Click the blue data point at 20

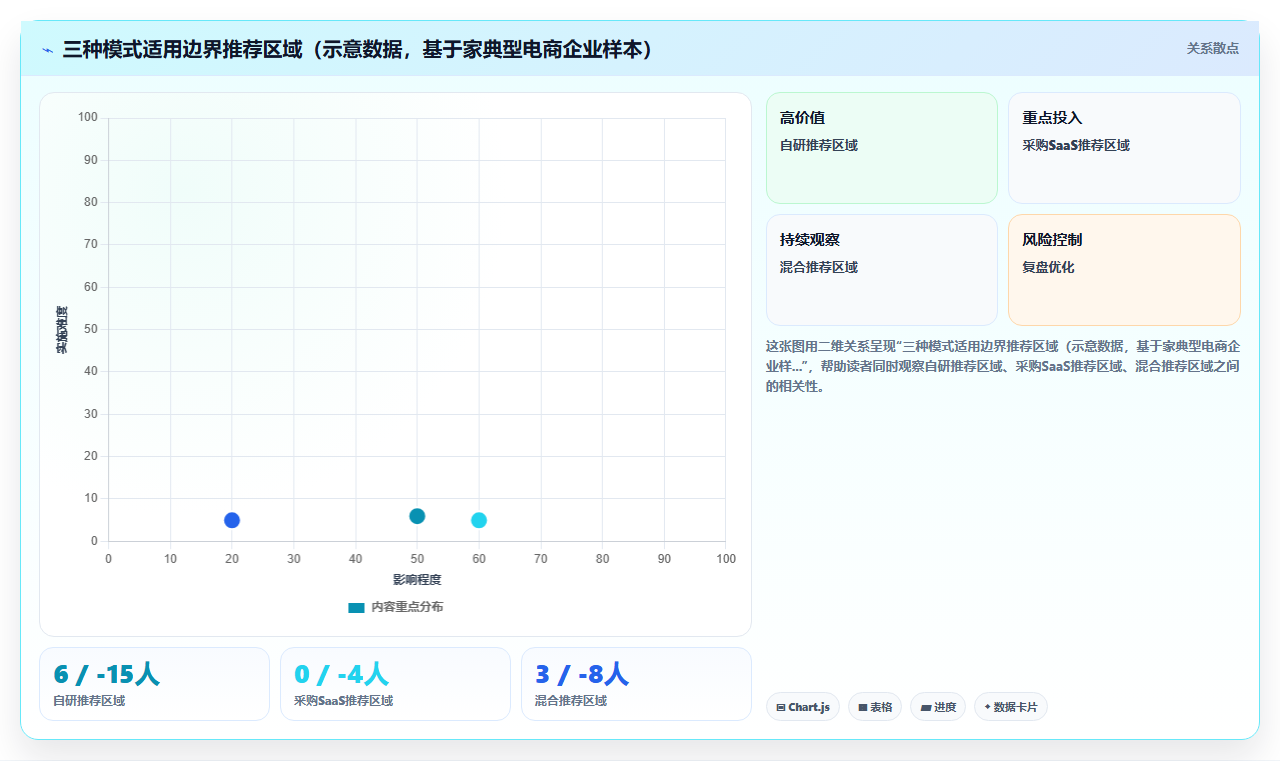point(232,520)
